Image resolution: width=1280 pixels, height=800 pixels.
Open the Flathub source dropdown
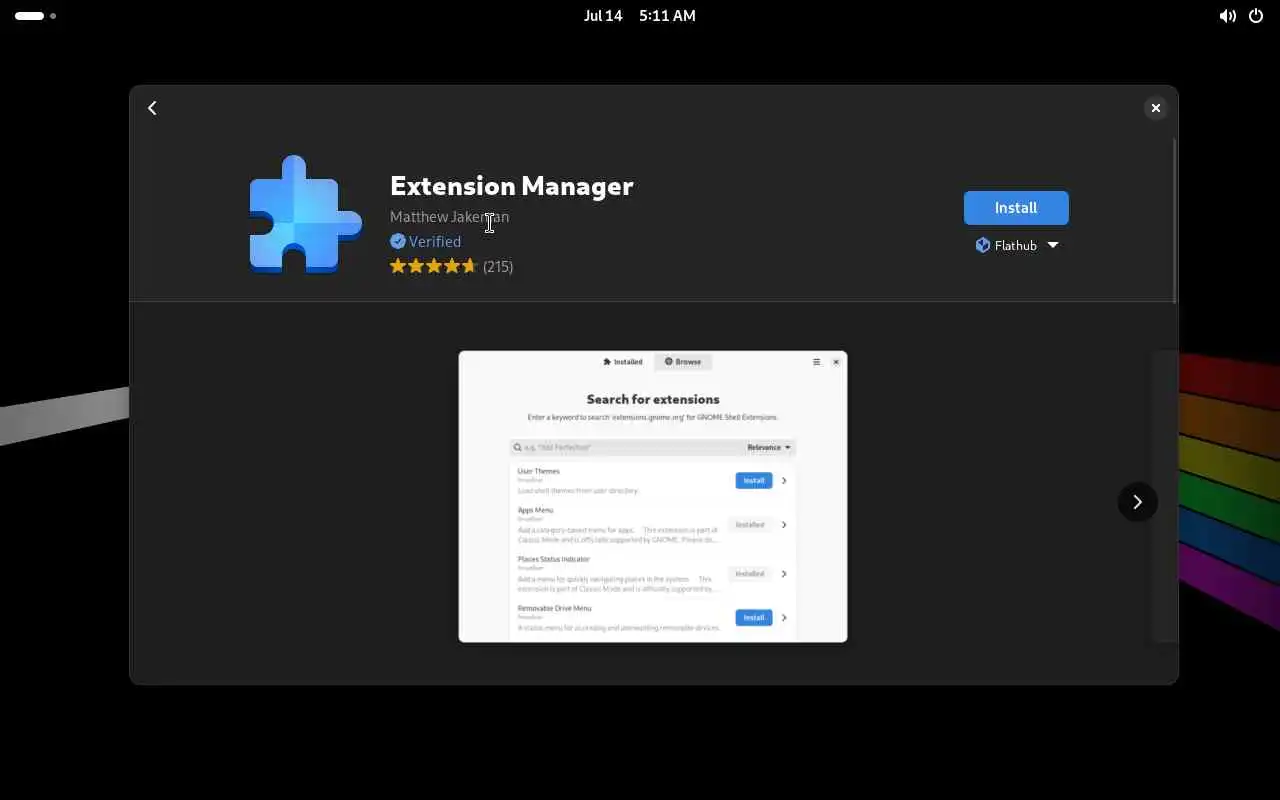[x=1016, y=245]
